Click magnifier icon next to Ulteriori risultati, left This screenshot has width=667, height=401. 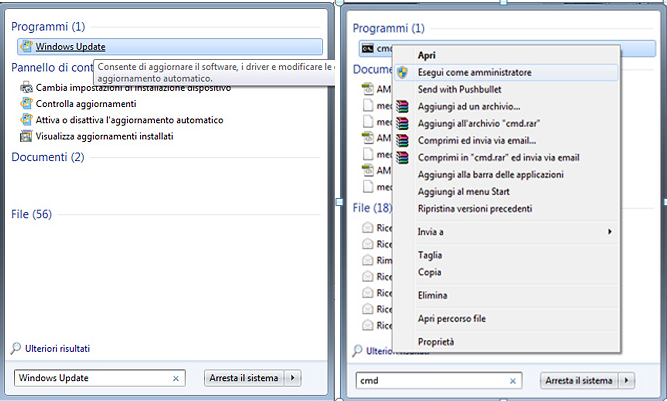16,348
